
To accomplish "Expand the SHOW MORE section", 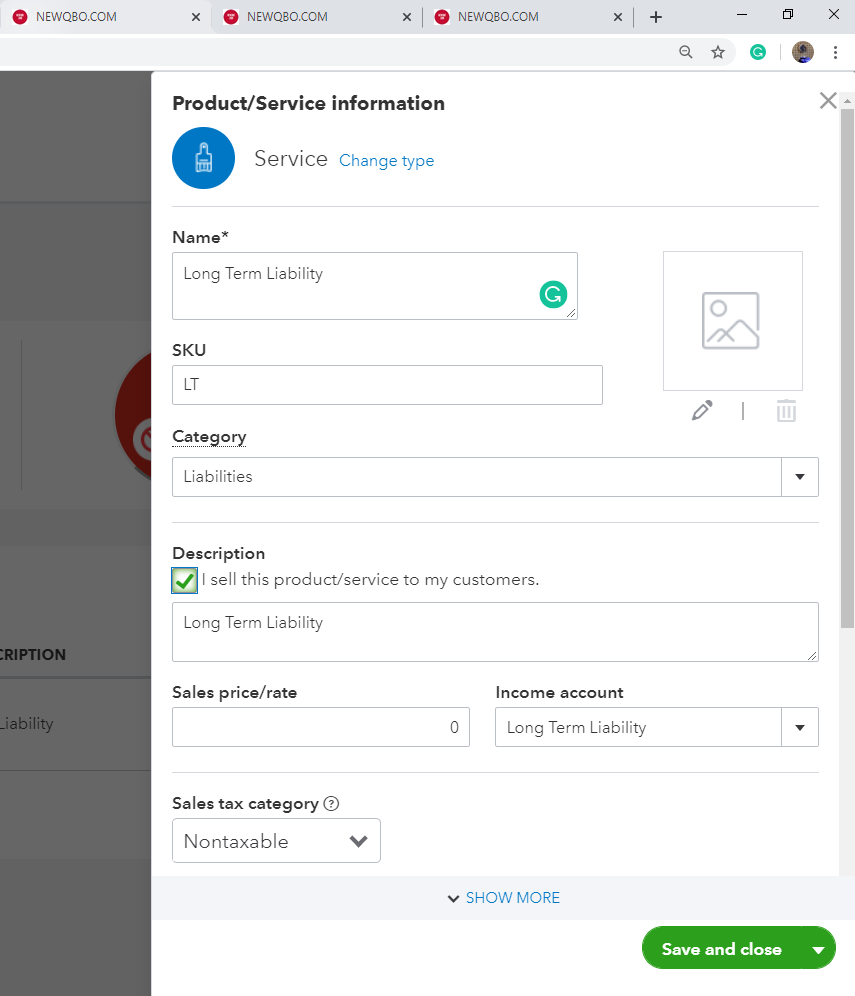I will 504,898.
